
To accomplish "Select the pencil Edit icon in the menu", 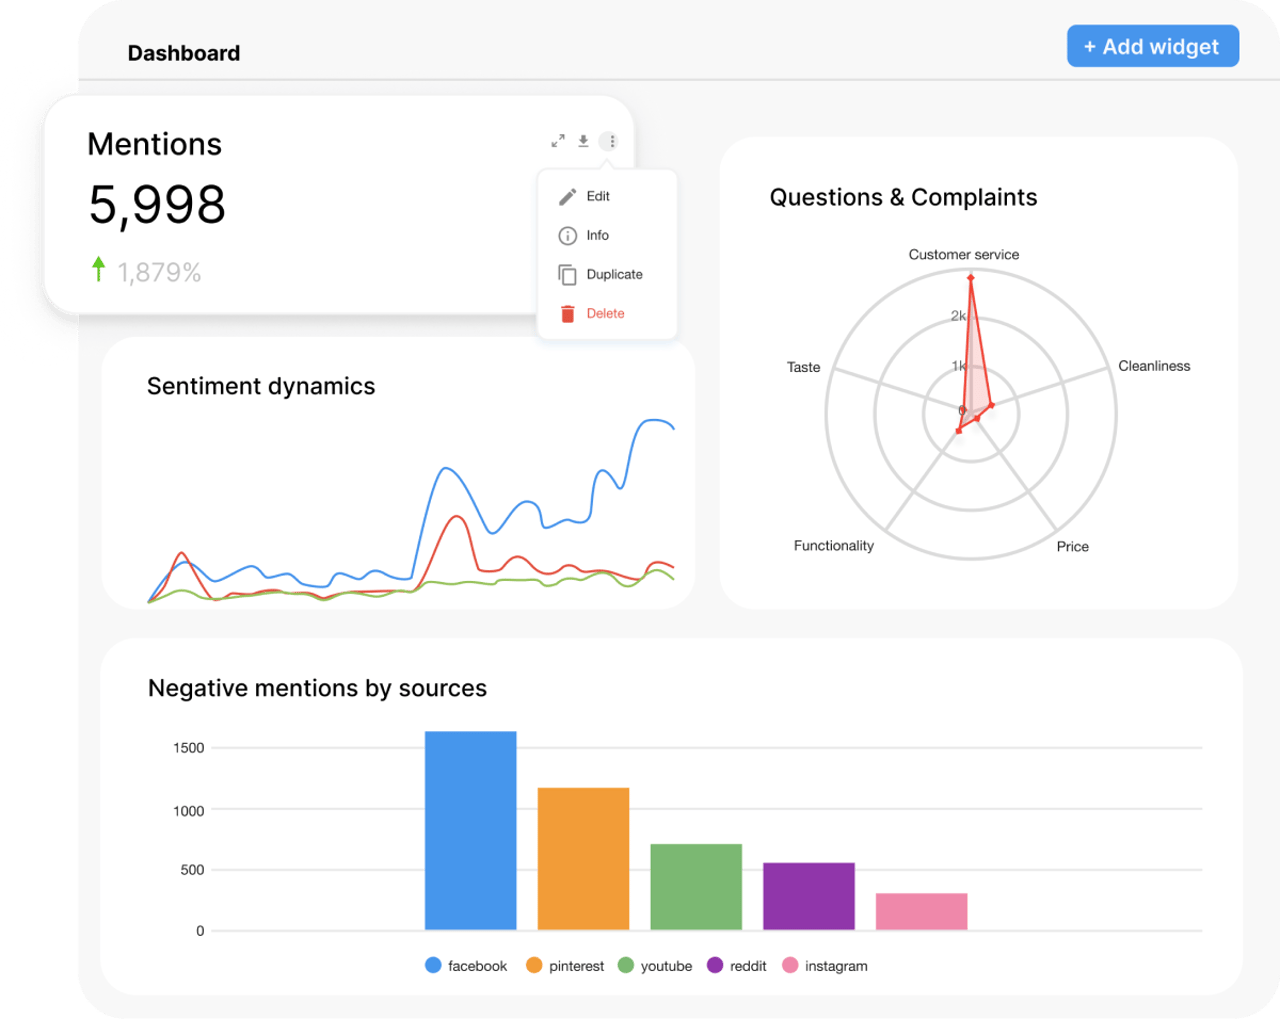I will click(567, 196).
